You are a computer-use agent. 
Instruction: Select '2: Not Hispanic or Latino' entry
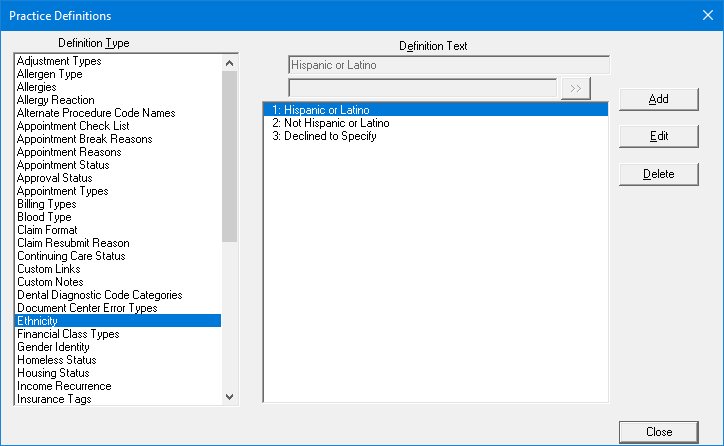[330, 123]
